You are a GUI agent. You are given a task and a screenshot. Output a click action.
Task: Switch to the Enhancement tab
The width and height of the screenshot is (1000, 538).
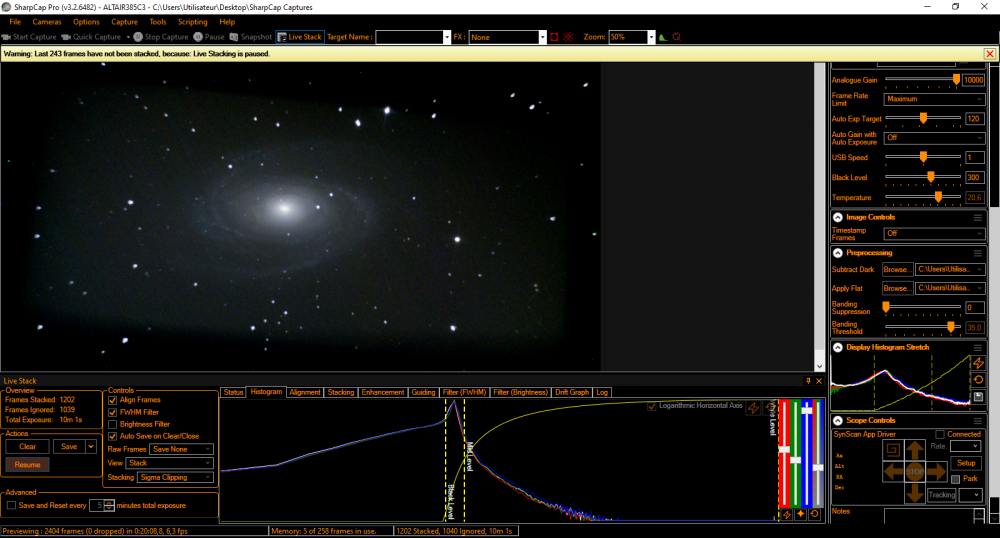point(383,393)
